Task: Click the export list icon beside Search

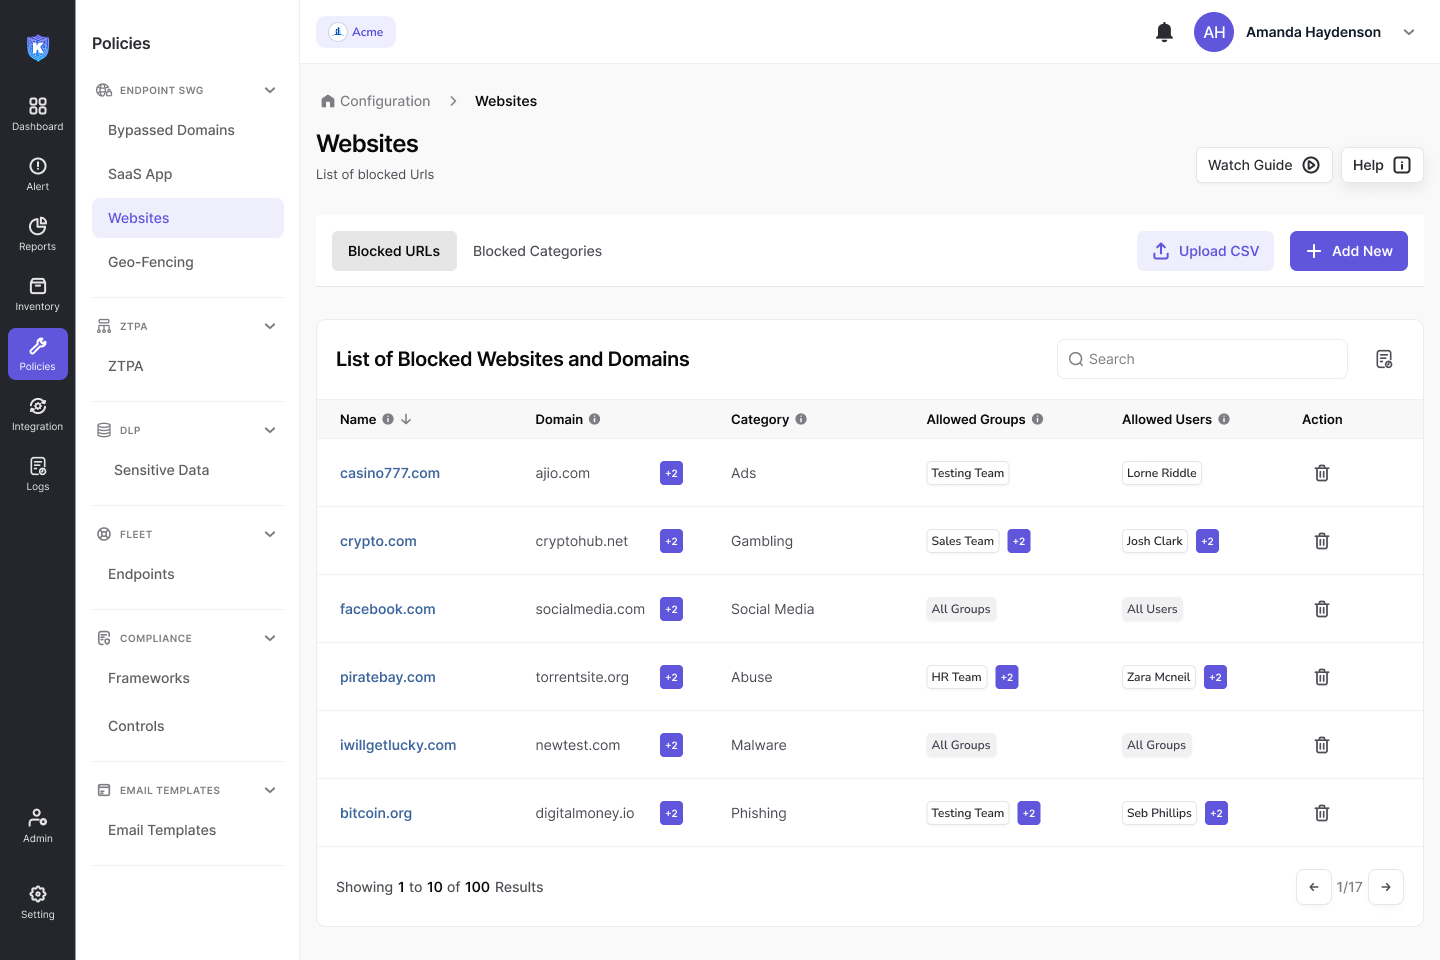Action: (1384, 359)
